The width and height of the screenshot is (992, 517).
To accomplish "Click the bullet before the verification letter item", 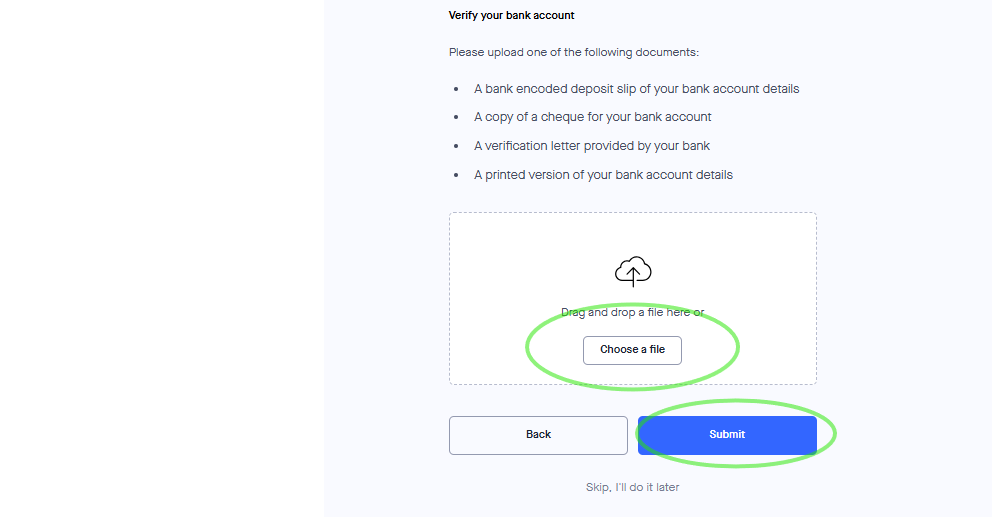I will point(456,146).
